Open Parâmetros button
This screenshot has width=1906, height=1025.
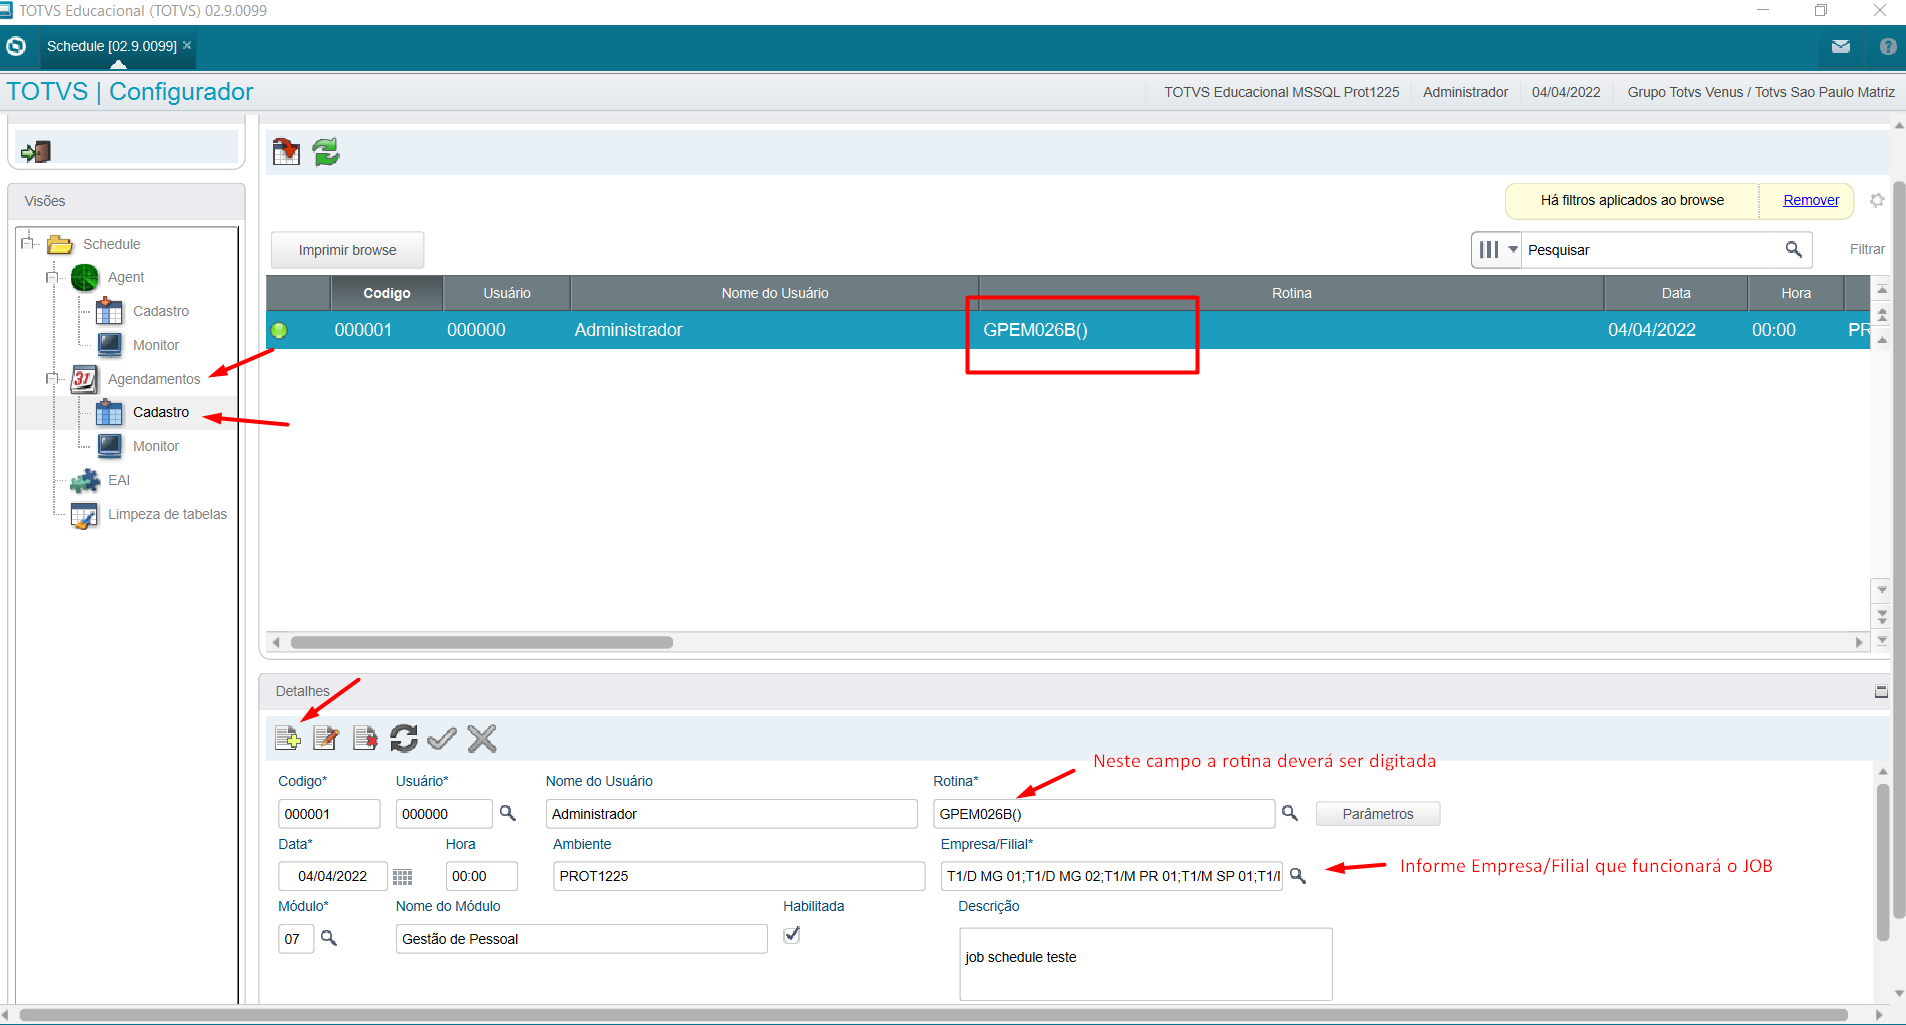coord(1378,814)
